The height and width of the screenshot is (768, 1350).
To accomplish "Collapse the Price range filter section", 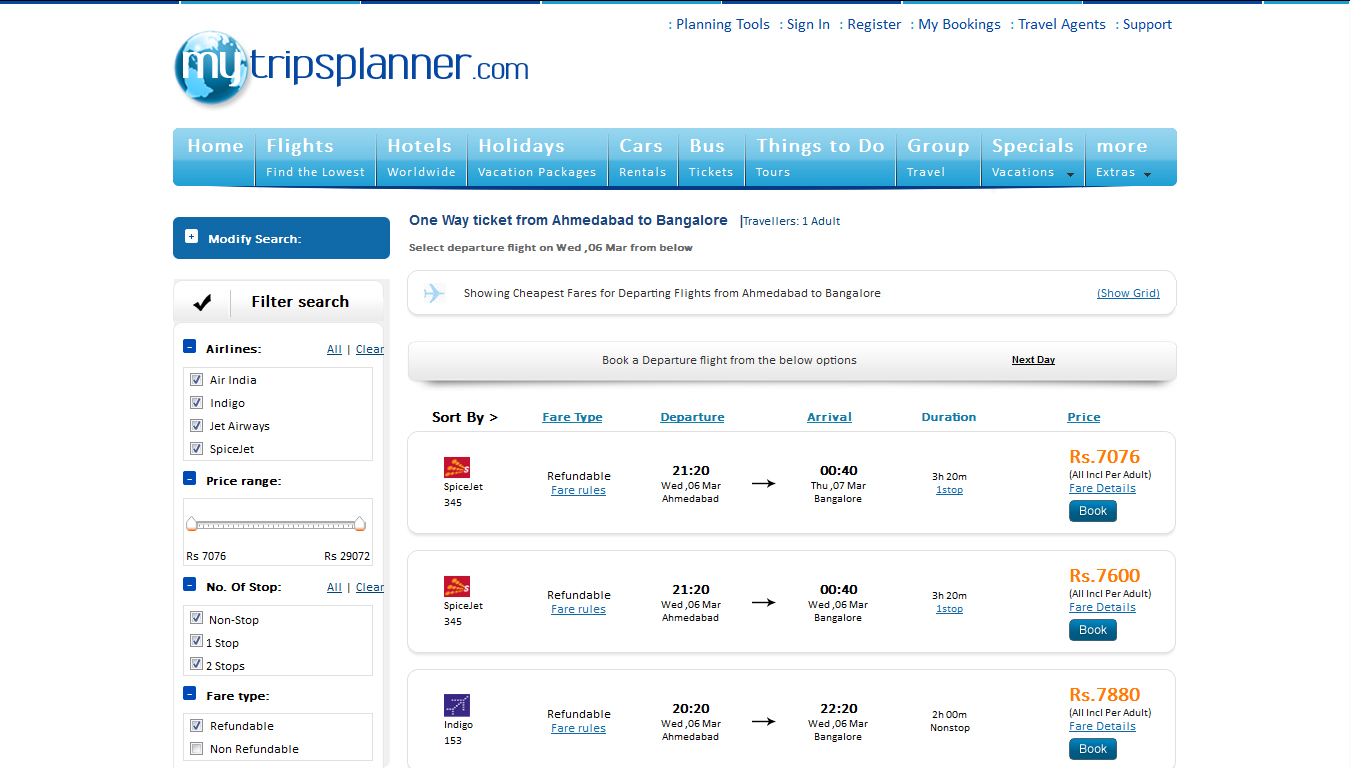I will [189, 479].
